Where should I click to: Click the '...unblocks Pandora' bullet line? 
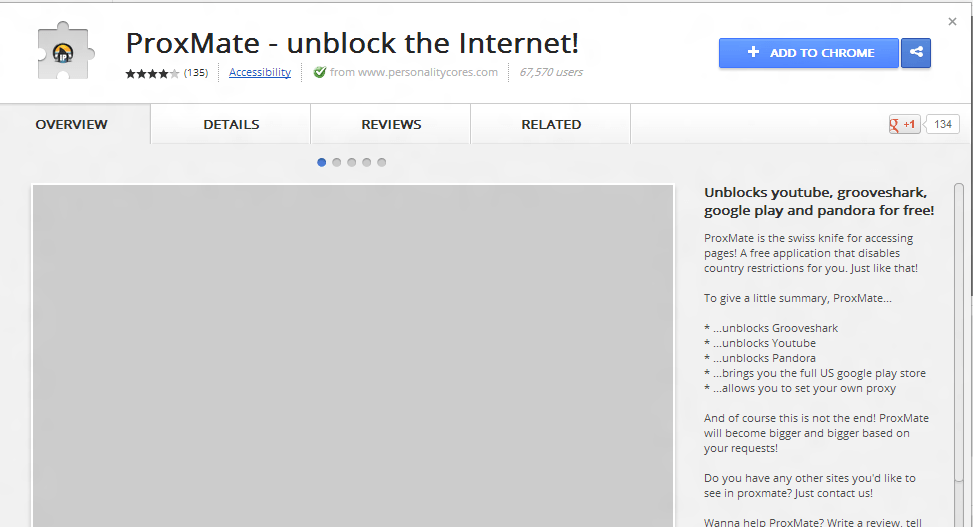[760, 358]
